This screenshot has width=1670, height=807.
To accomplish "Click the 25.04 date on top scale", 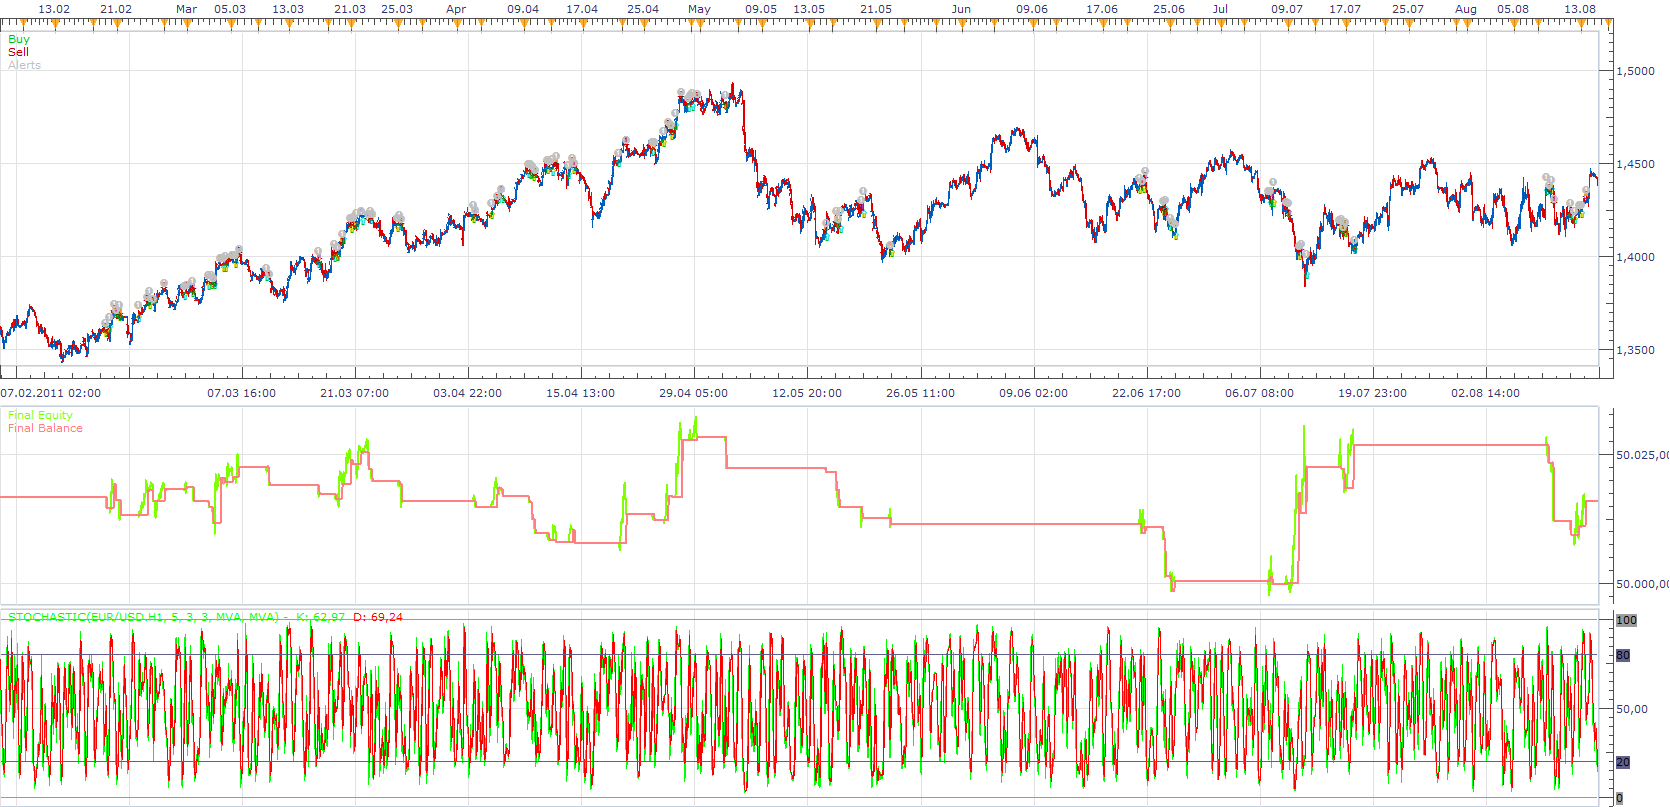I will (x=643, y=9).
